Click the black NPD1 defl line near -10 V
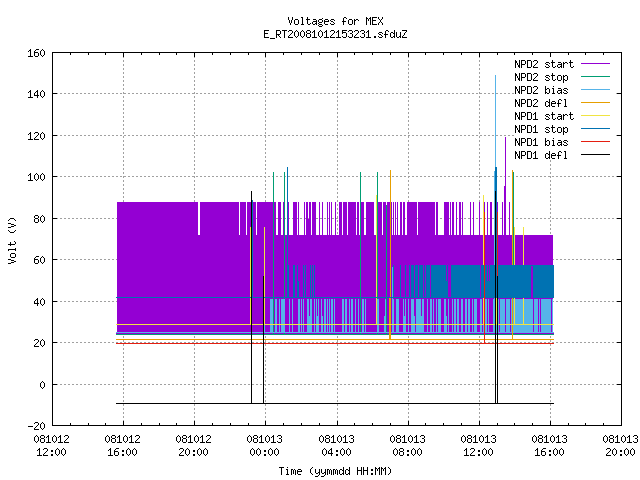The width and height of the screenshot is (640, 480). (x=335, y=403)
